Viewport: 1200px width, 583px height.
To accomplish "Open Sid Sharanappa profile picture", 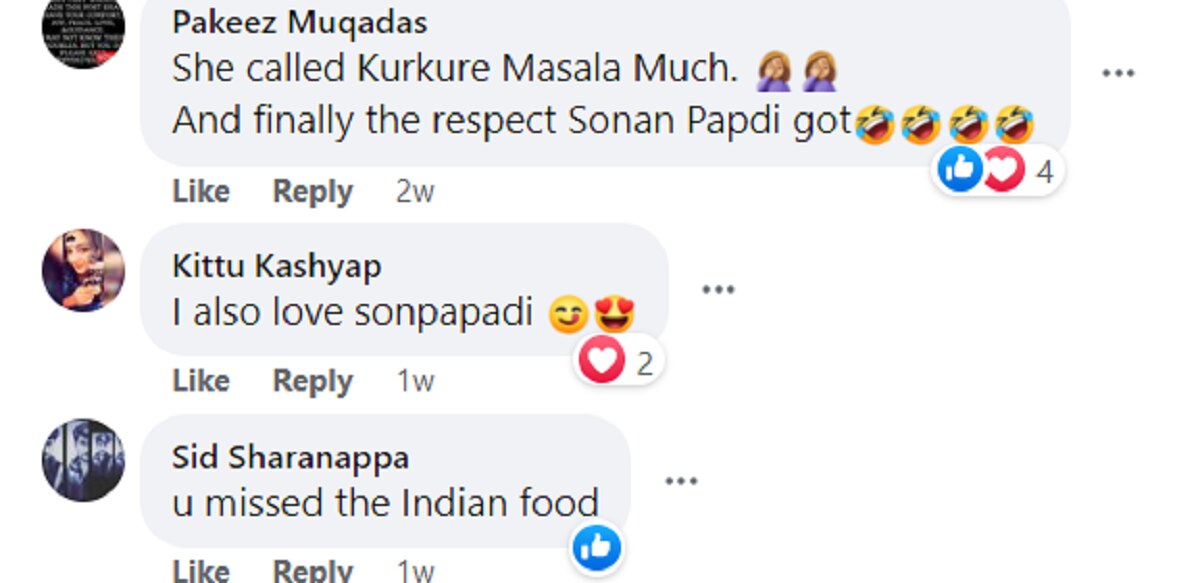I will coord(83,460).
